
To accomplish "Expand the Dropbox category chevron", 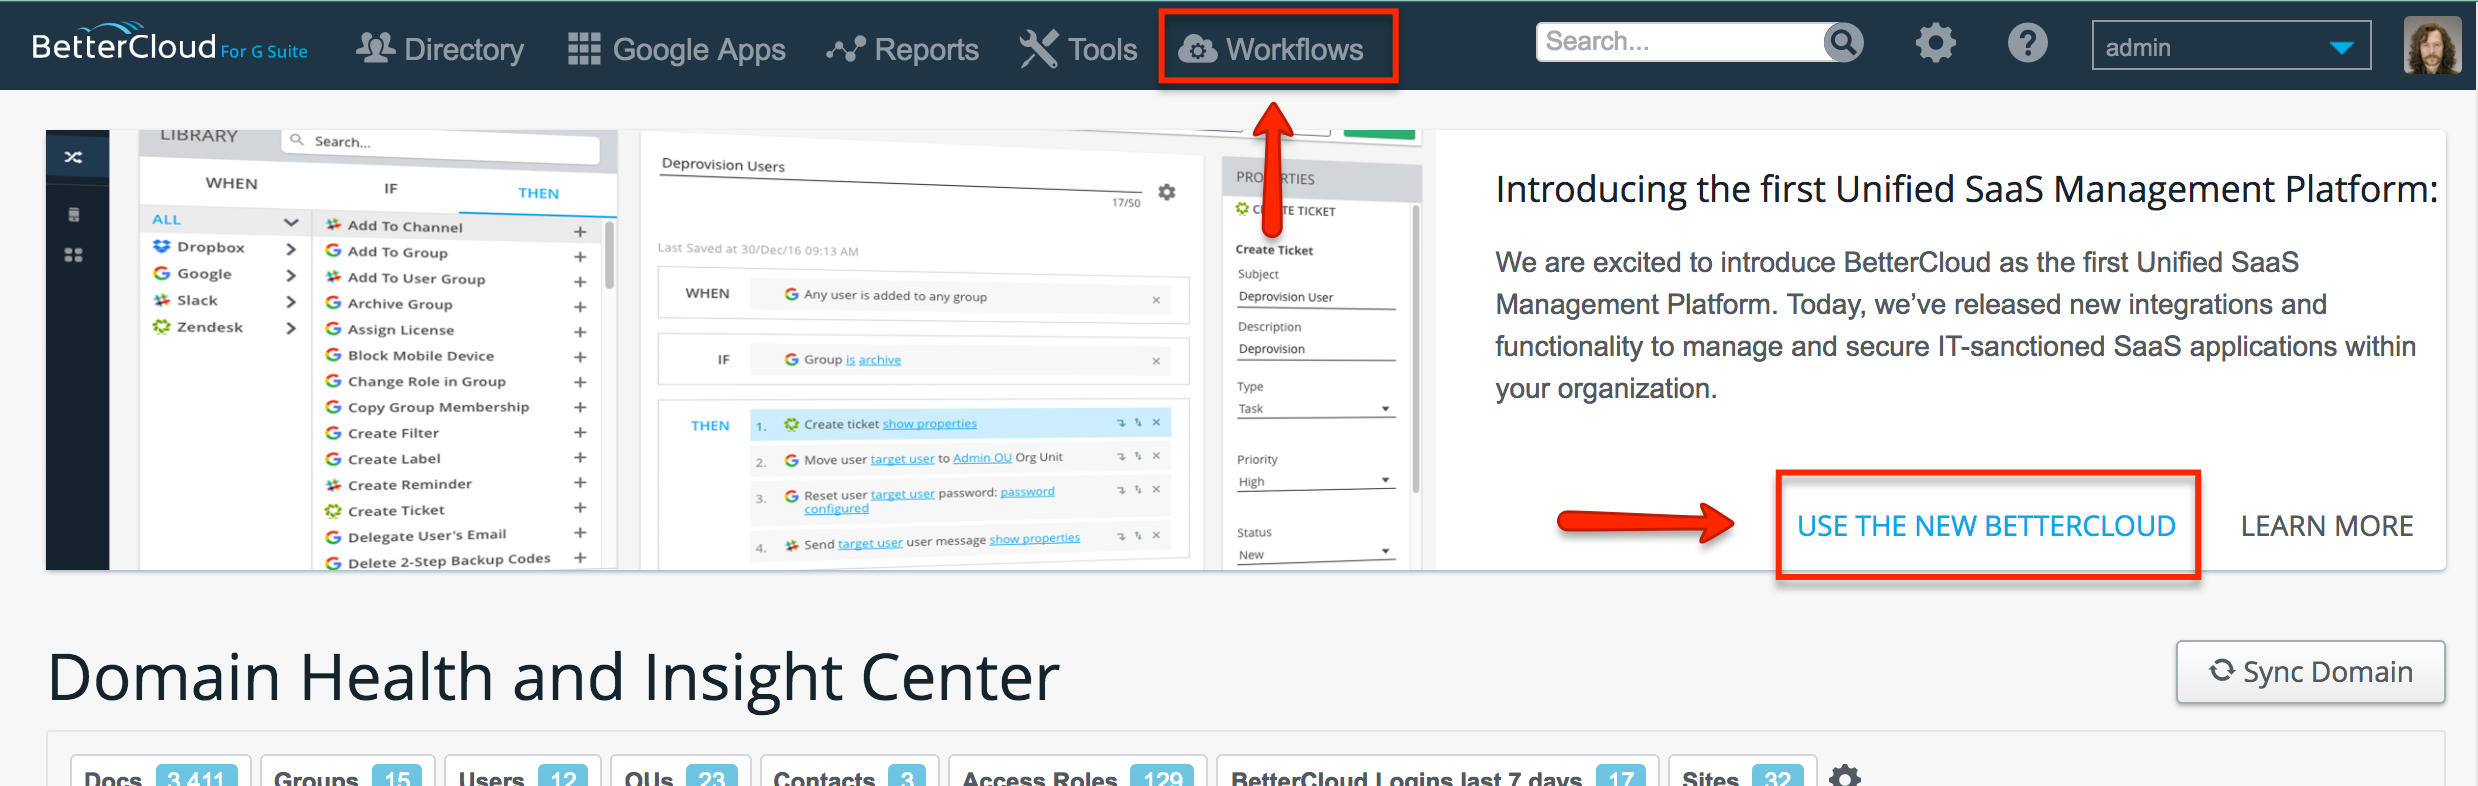I will [291, 248].
